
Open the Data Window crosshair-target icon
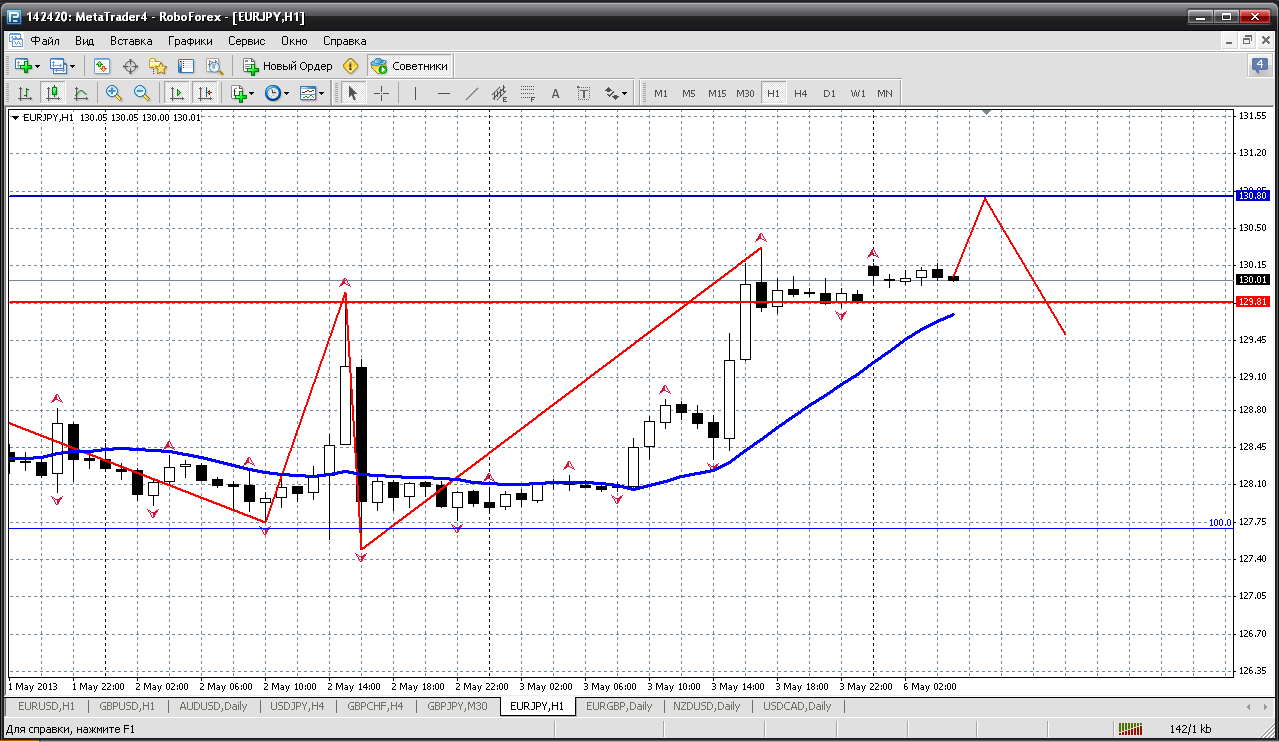tap(130, 66)
